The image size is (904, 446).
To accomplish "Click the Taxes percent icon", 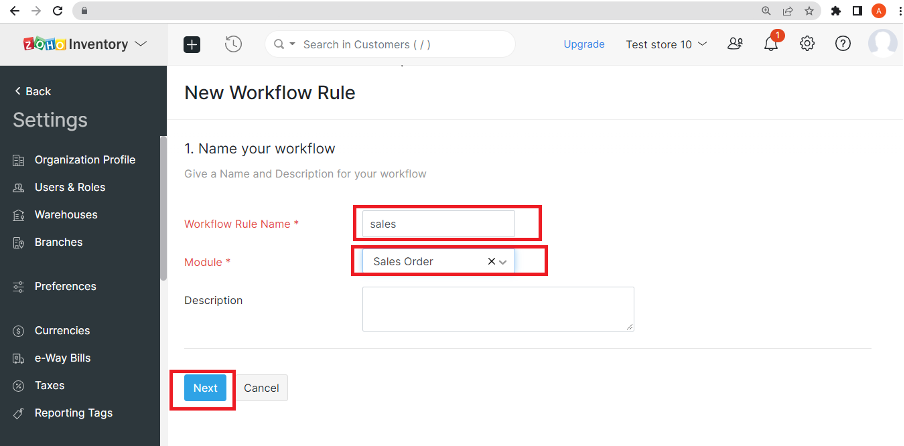I will pos(18,385).
